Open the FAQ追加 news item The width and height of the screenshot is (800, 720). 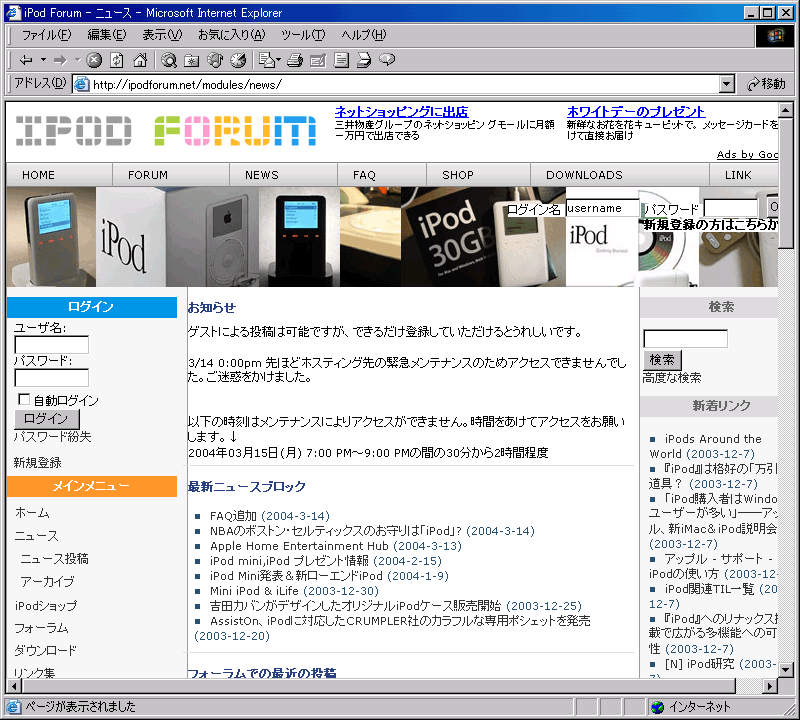pyautogui.click(x=233, y=516)
